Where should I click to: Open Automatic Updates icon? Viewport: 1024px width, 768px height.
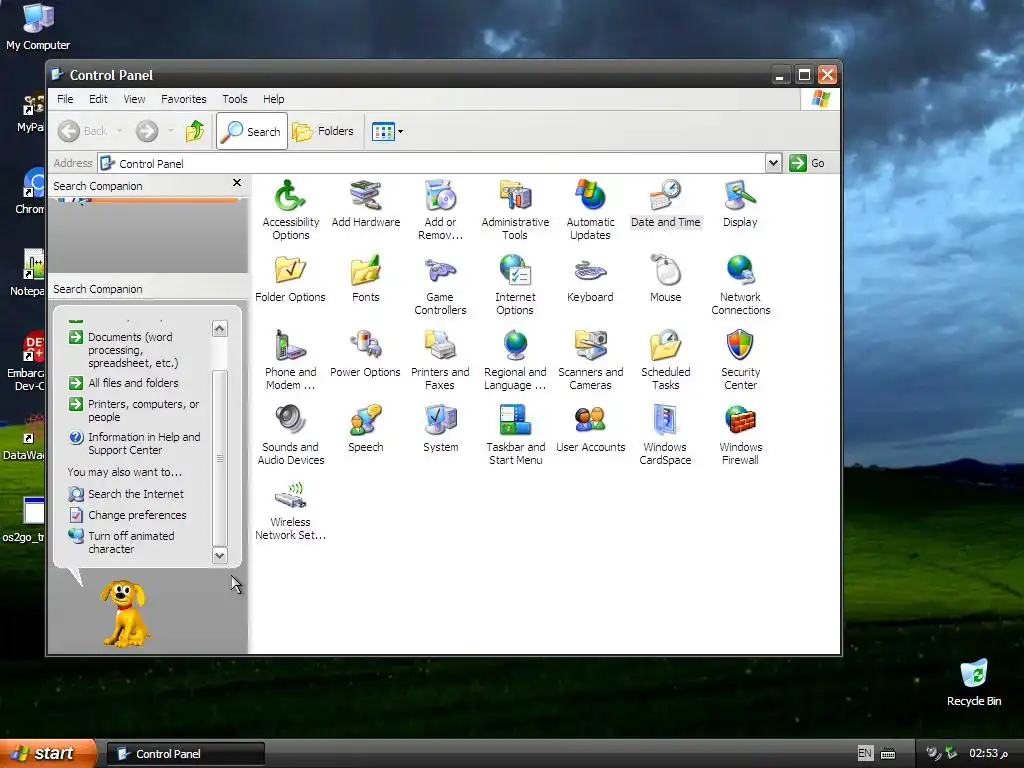pos(590,210)
